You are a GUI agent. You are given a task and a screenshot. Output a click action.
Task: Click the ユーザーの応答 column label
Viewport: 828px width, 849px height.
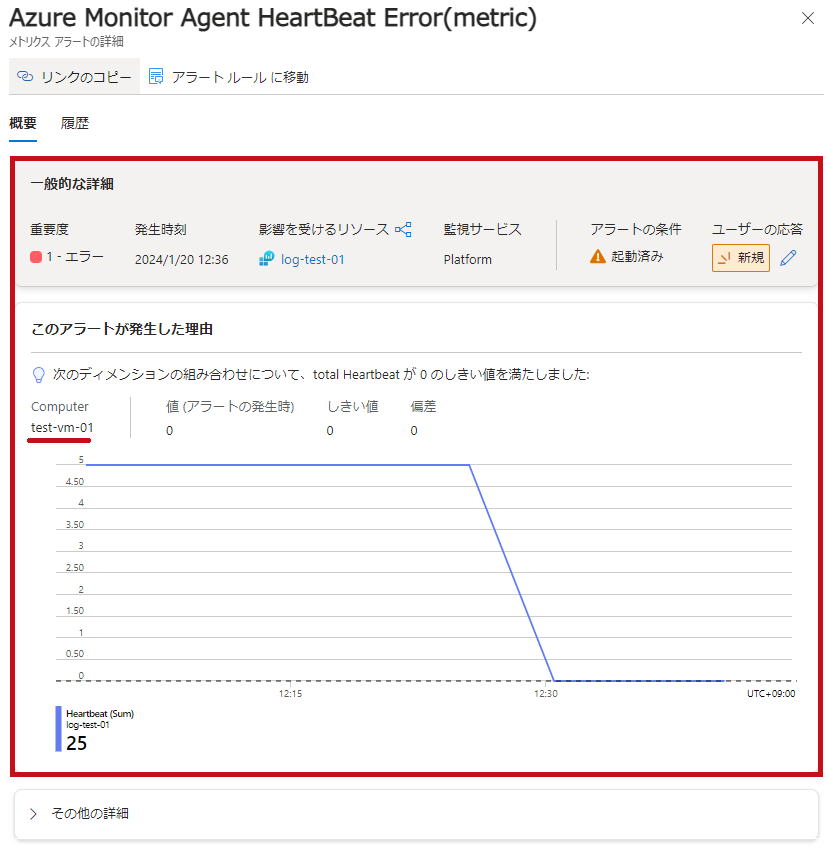pos(757,230)
